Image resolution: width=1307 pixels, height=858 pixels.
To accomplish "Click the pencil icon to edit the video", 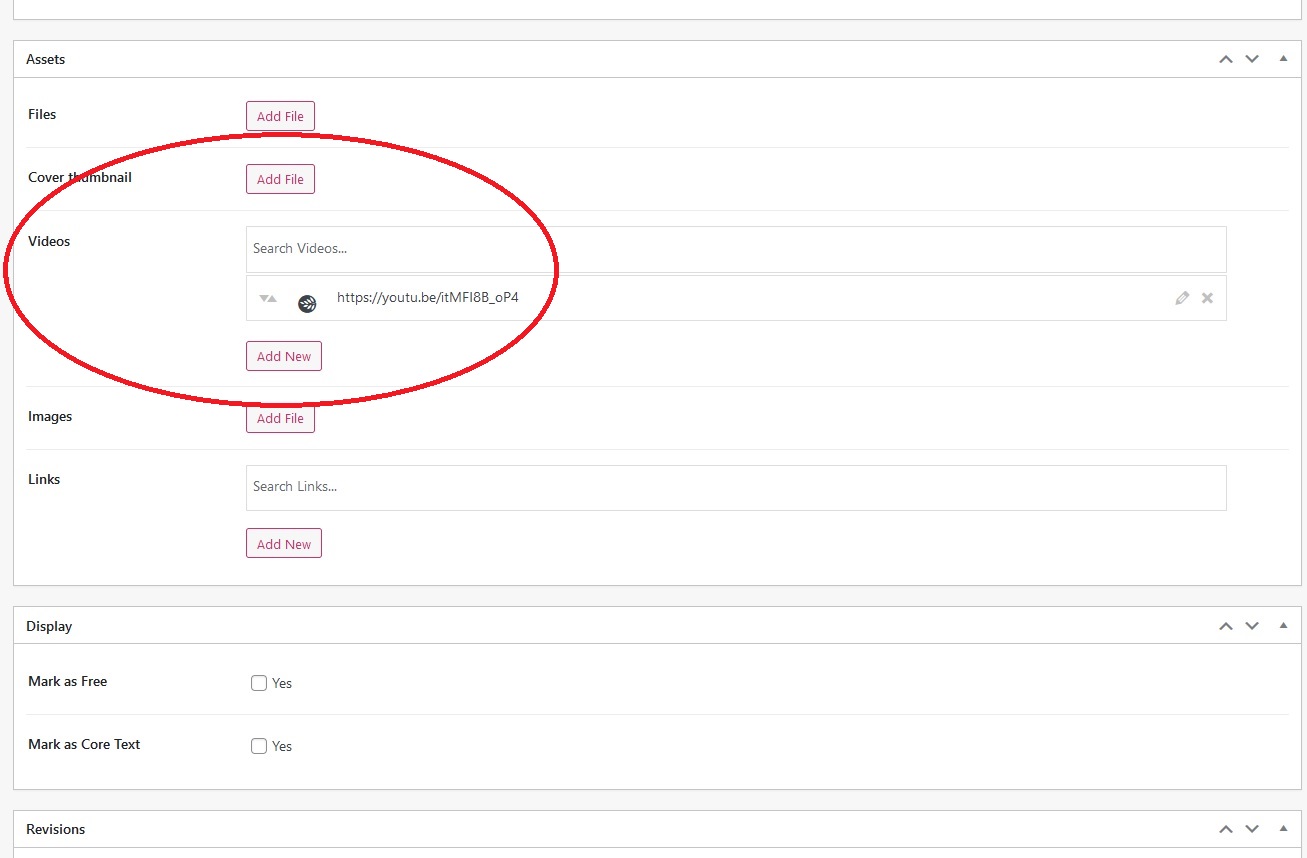I will 1182,297.
